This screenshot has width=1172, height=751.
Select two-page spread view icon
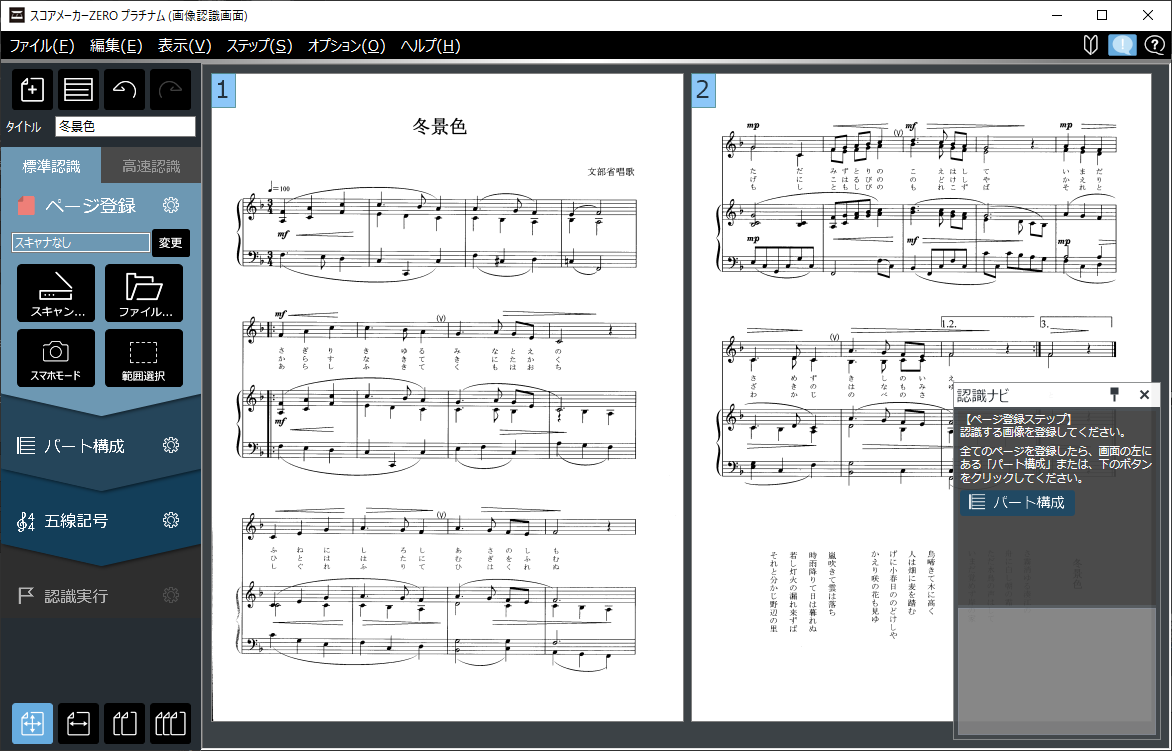124,723
